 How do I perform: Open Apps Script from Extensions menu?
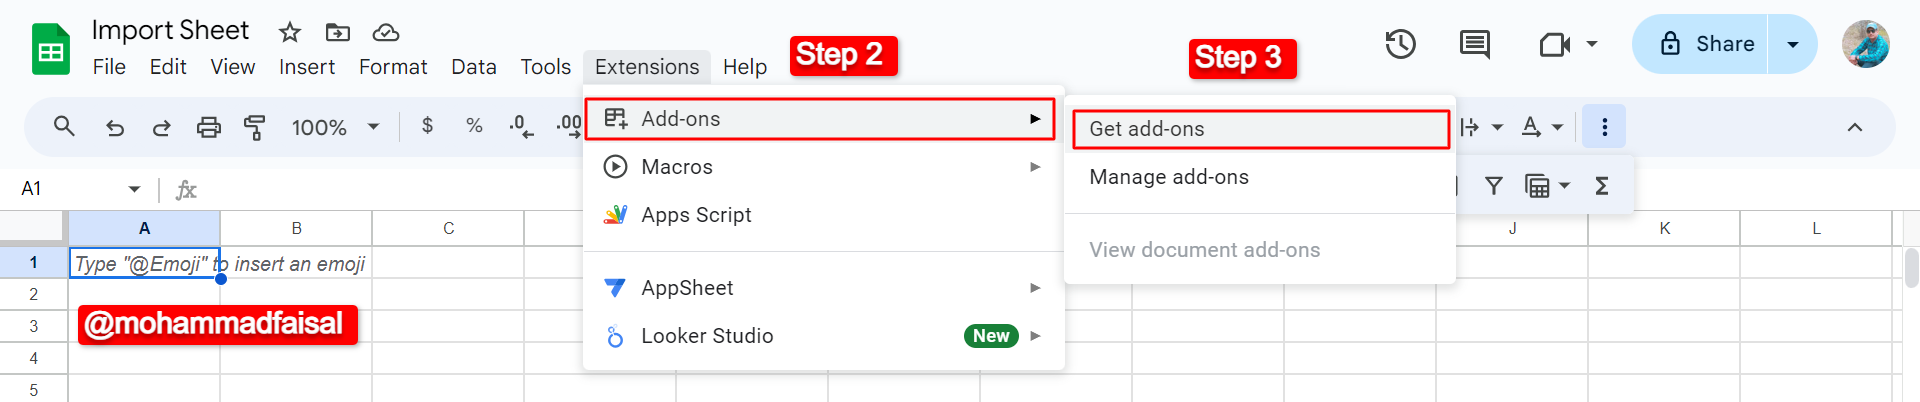click(x=696, y=215)
